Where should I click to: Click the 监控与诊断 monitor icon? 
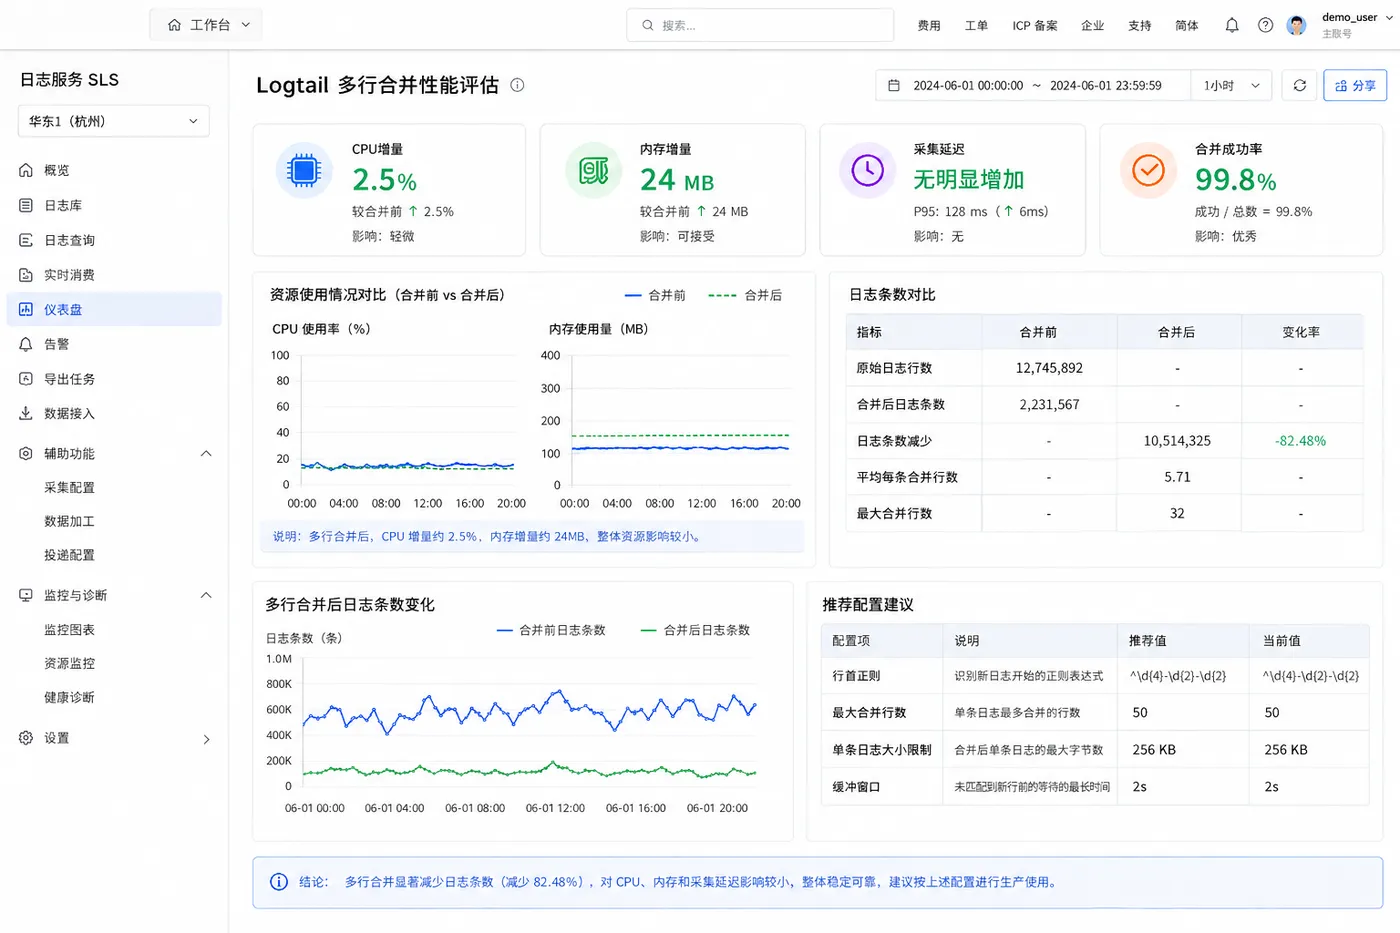coord(26,595)
